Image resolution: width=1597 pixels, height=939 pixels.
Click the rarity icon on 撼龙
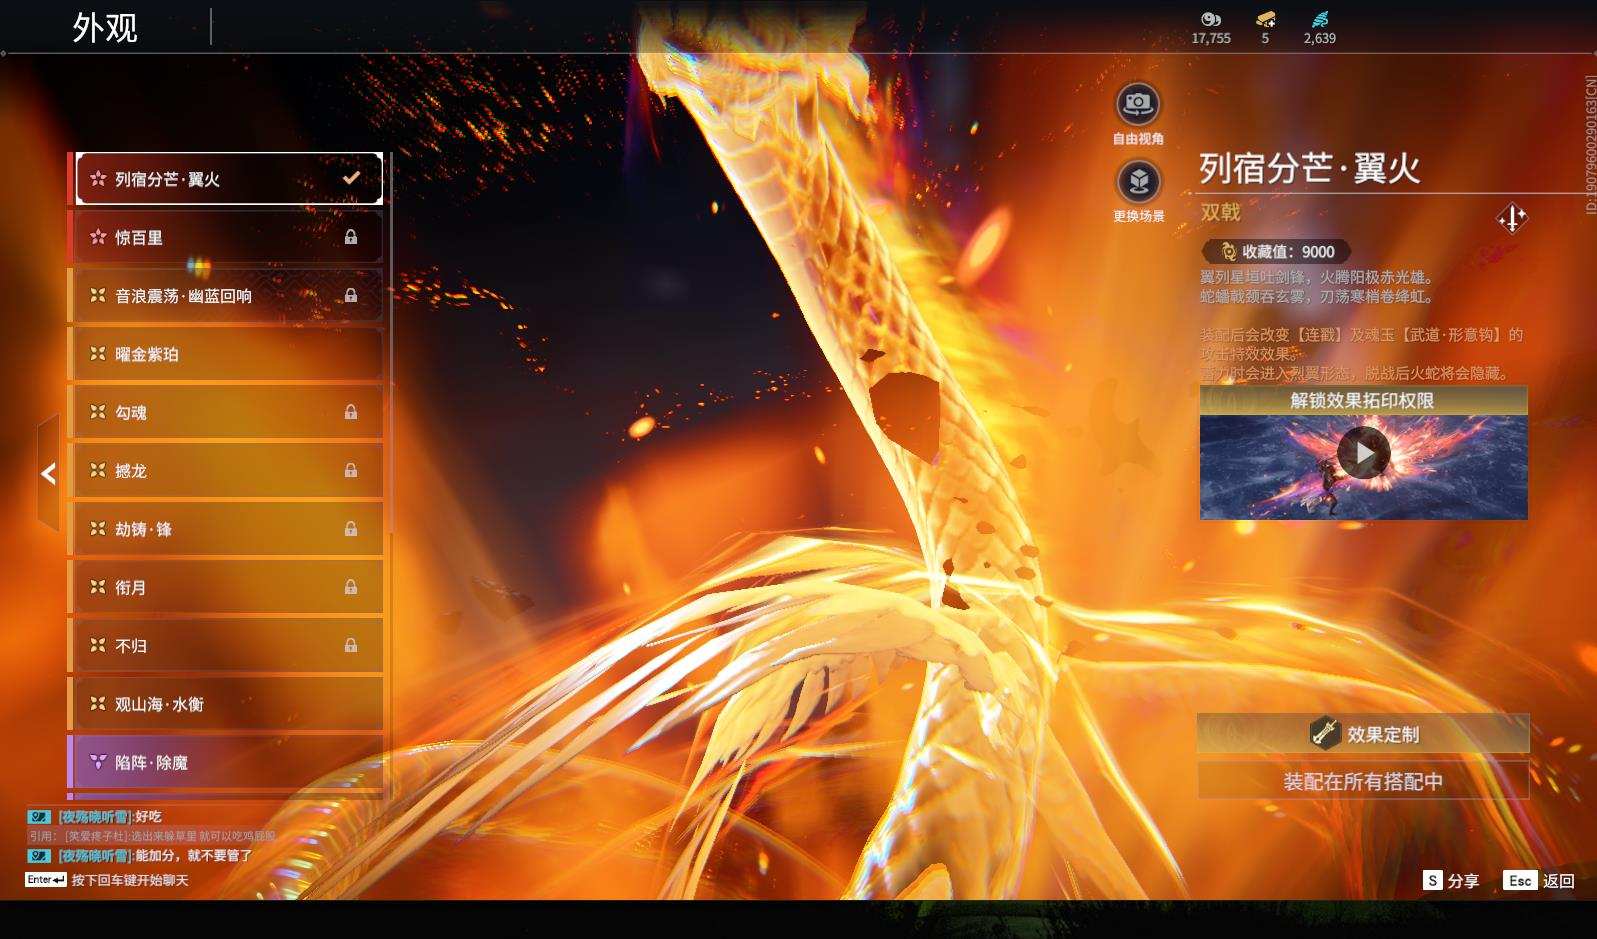pos(98,470)
